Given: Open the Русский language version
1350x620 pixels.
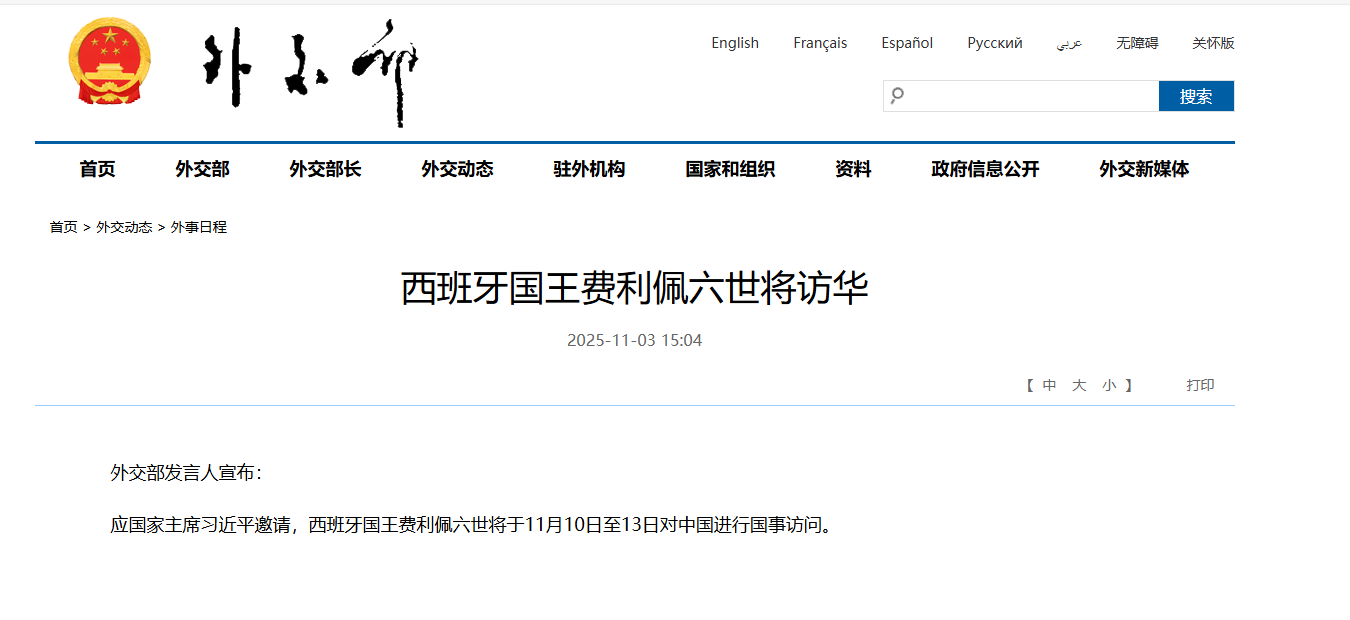Looking at the screenshot, I should [994, 43].
